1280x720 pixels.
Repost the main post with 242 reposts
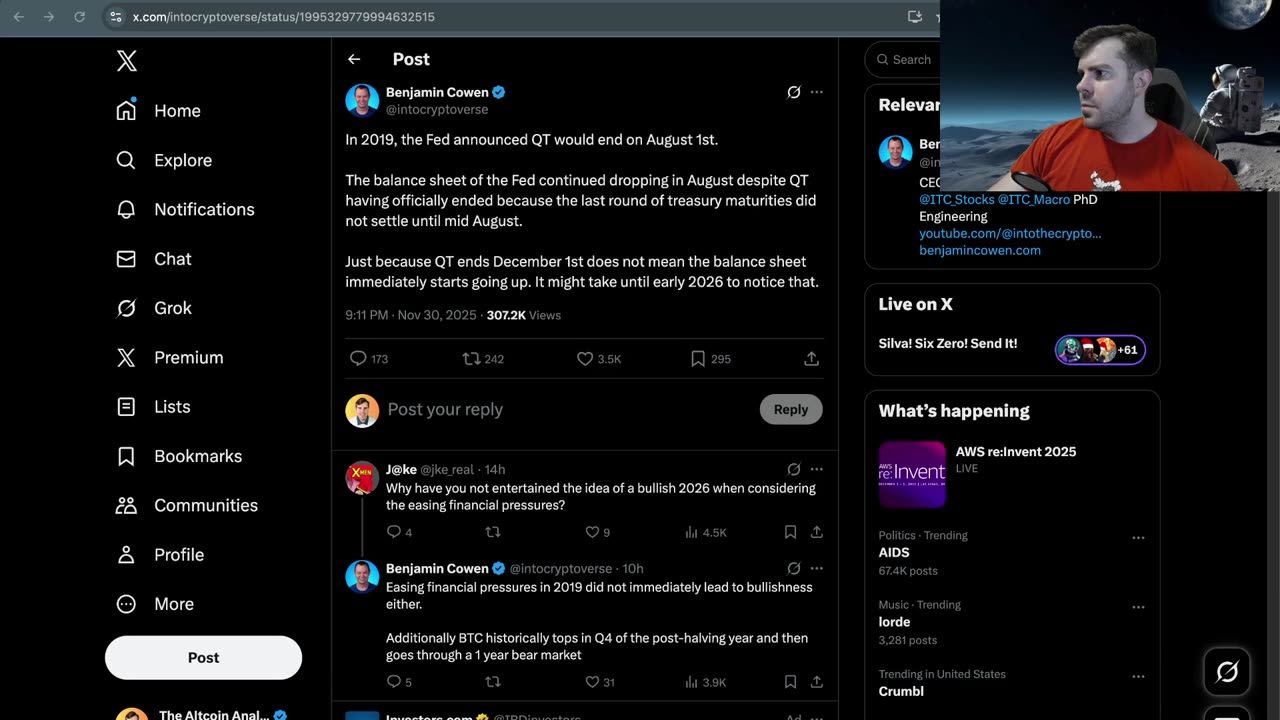(472, 358)
